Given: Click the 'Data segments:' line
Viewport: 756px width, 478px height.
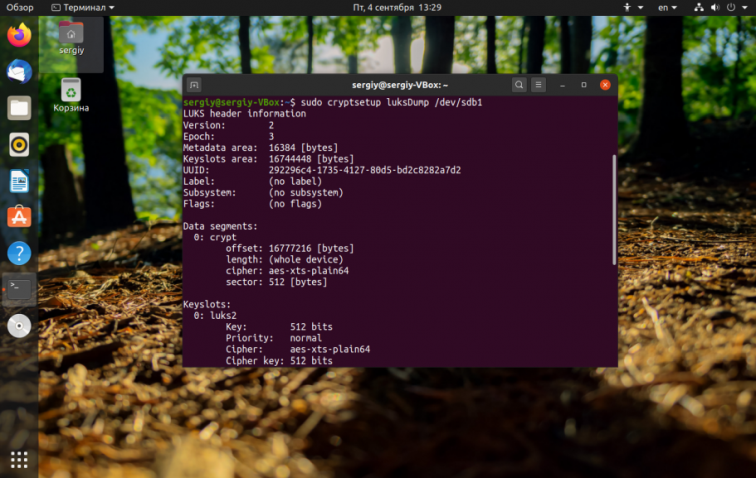Looking at the screenshot, I should pos(220,226).
